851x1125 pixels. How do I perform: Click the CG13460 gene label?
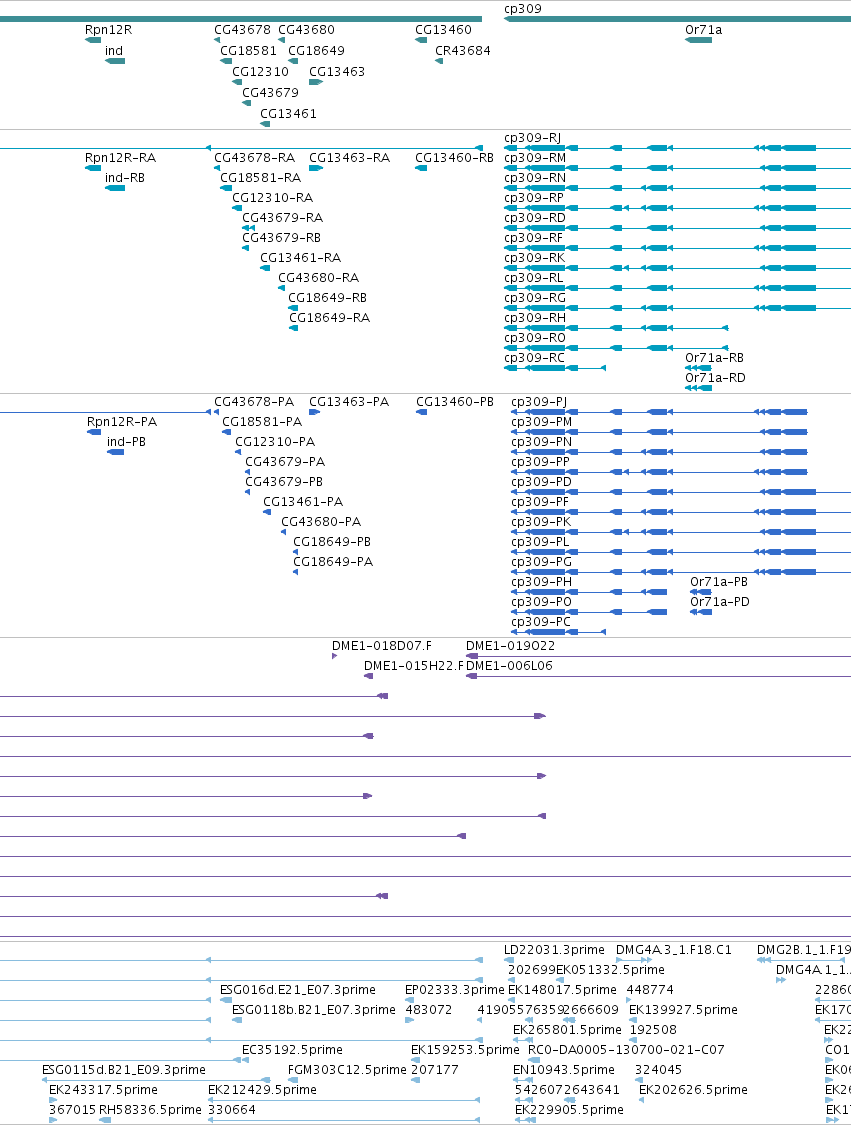tap(443, 30)
